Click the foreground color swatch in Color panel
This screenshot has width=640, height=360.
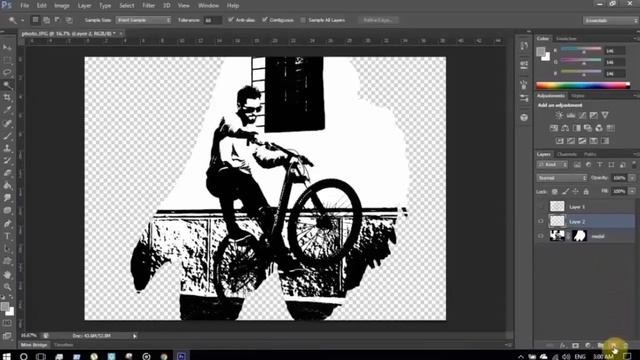tap(541, 51)
